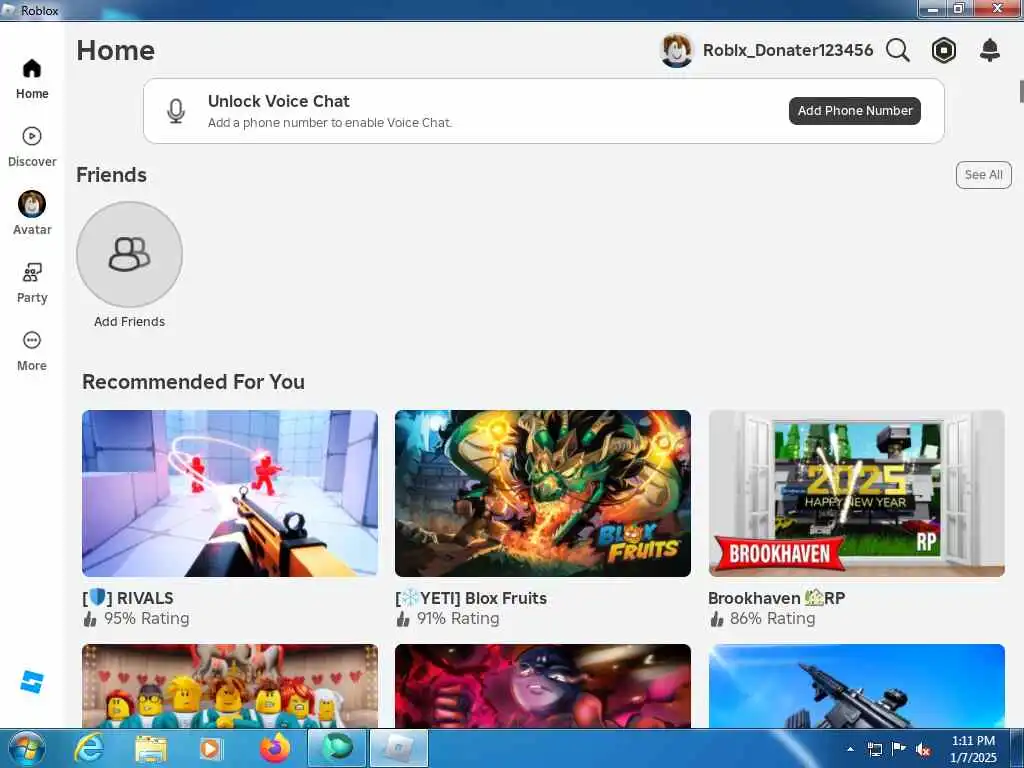Click the Roblox taskbar button
The image size is (1024, 768).
coord(399,748)
